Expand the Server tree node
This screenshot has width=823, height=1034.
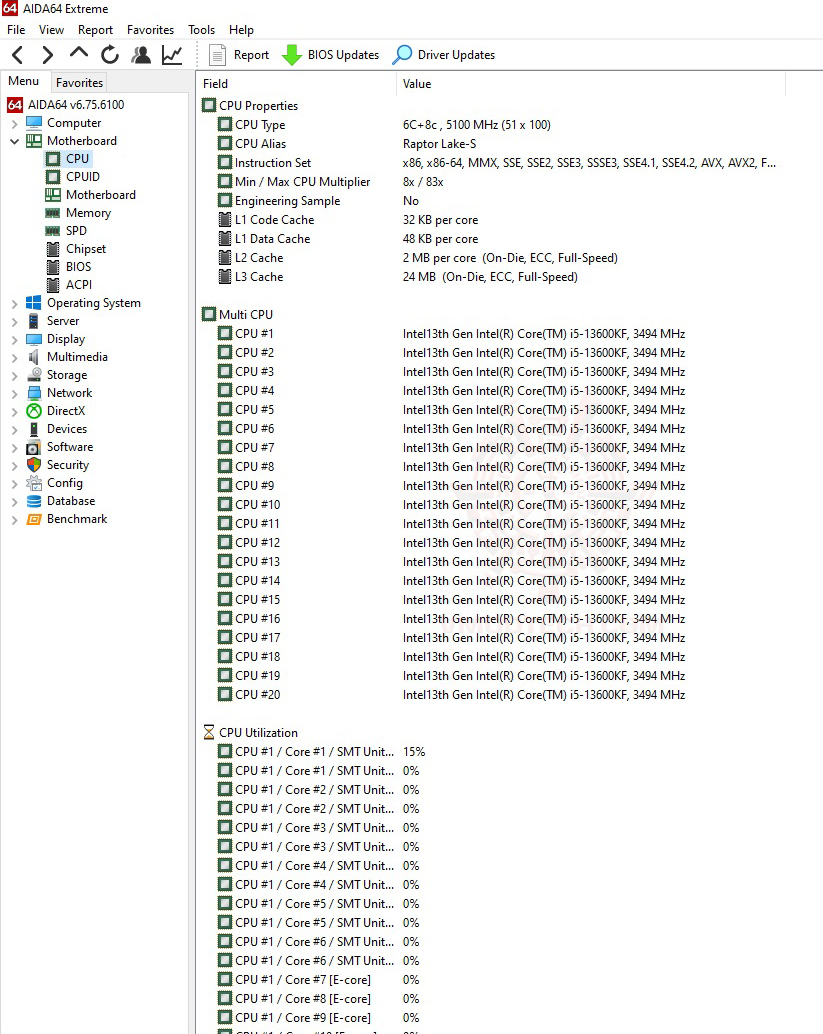coord(15,321)
